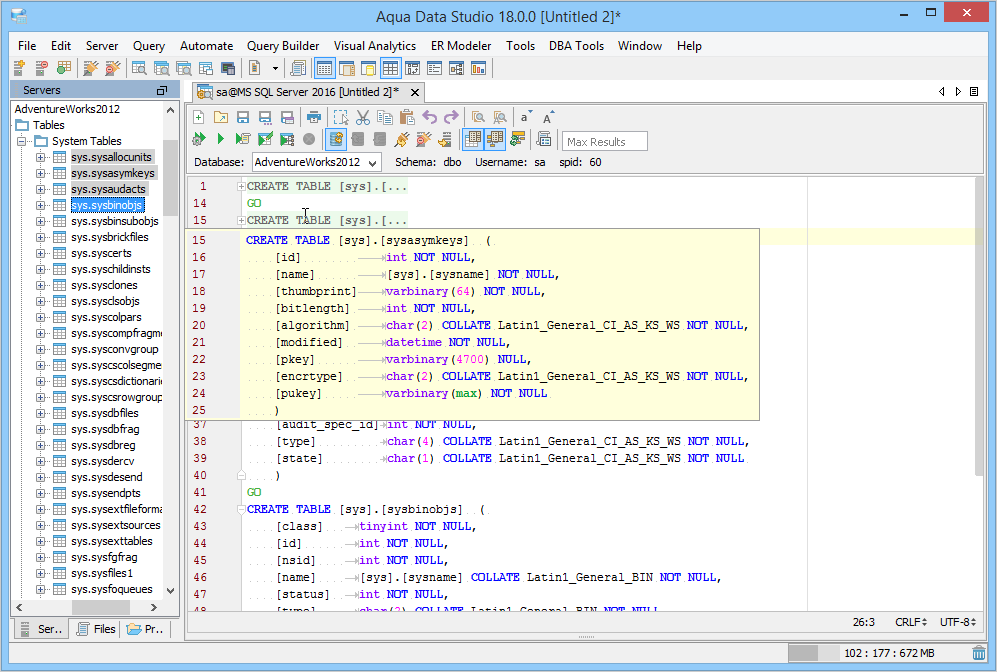Click the Execute green play icon
997x672 pixels.
coord(220,139)
